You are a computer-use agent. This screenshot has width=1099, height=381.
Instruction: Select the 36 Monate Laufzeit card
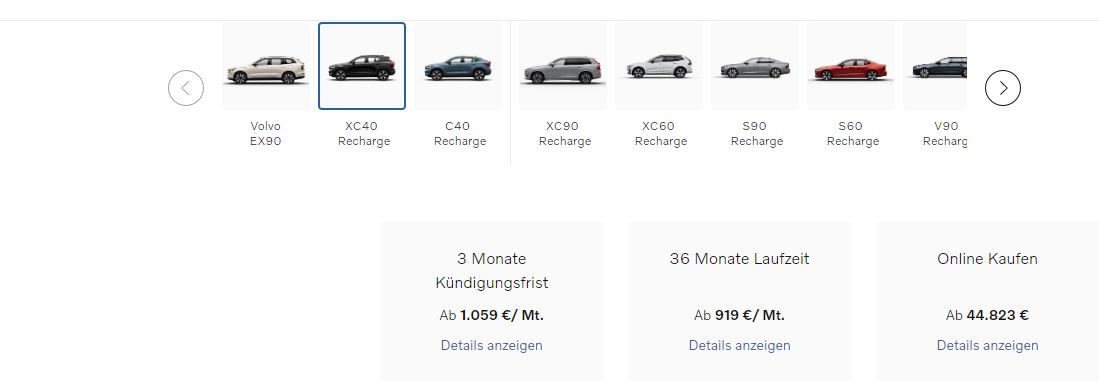[x=740, y=302]
